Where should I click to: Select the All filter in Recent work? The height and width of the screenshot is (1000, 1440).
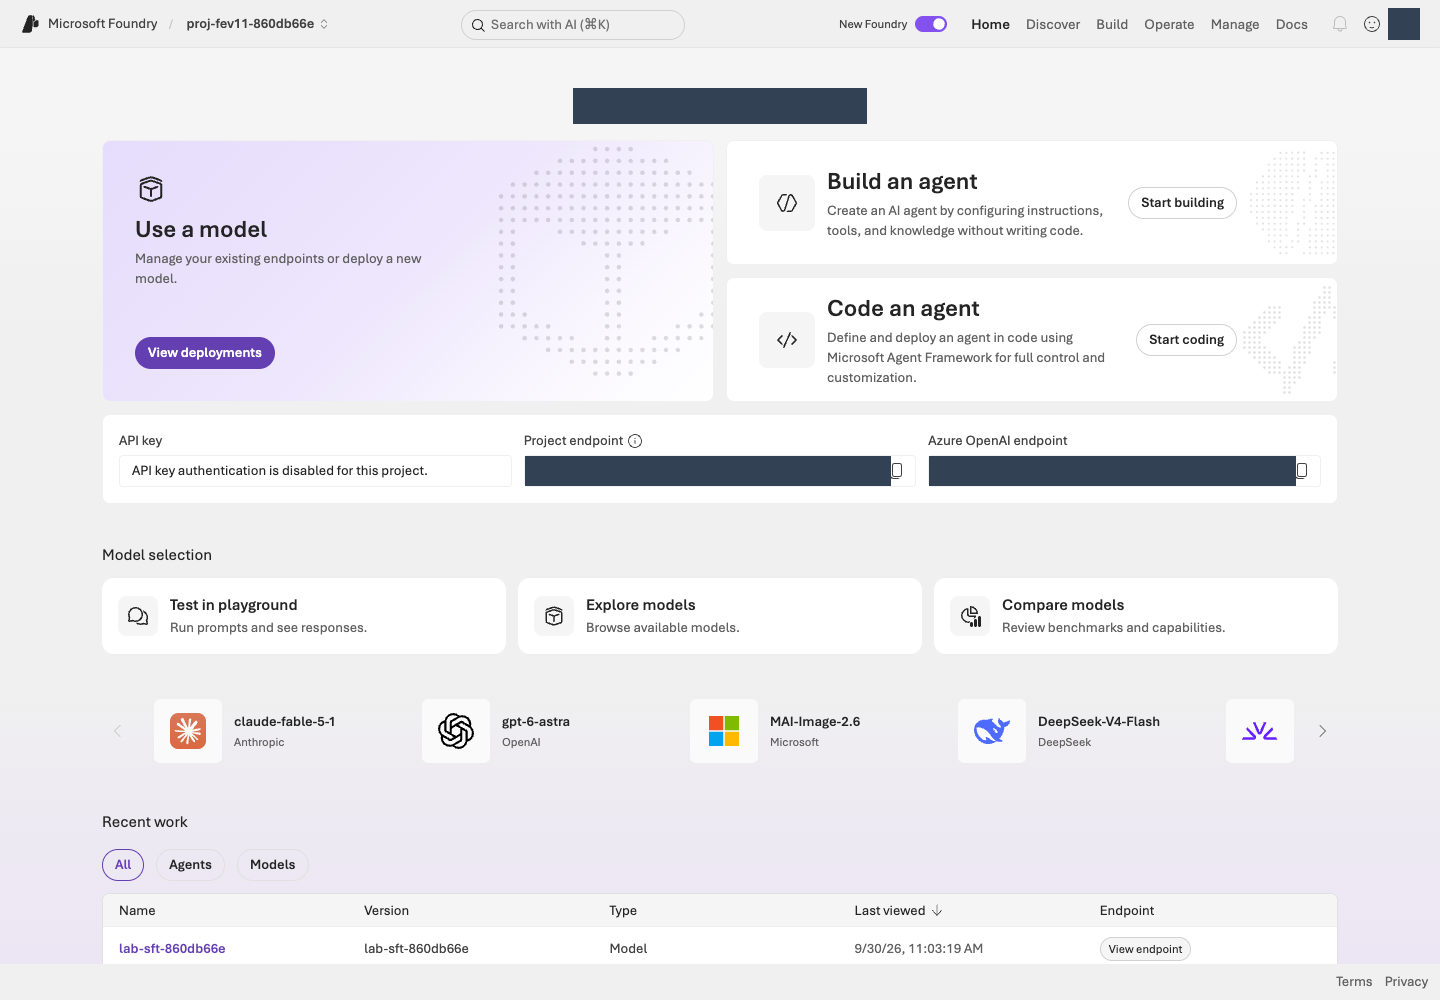[123, 865]
